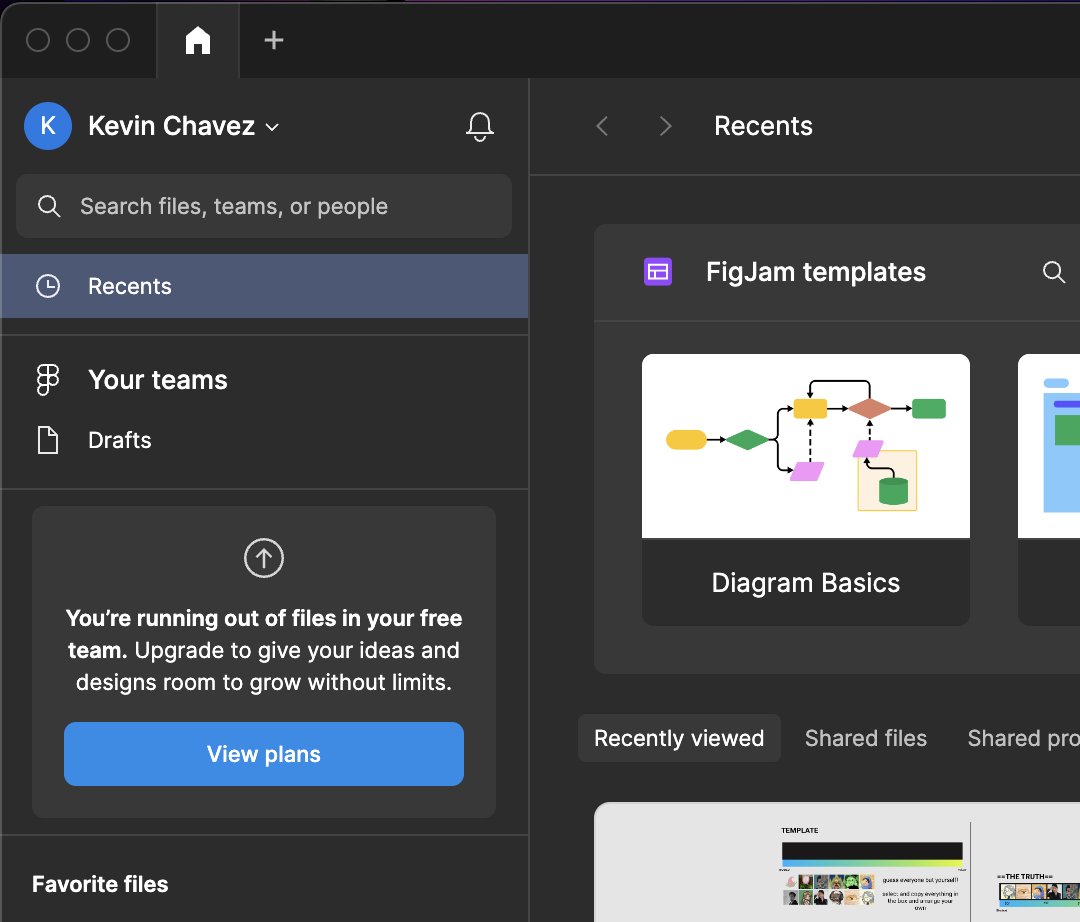Focus the search files, teams, or people field

[x=264, y=206]
